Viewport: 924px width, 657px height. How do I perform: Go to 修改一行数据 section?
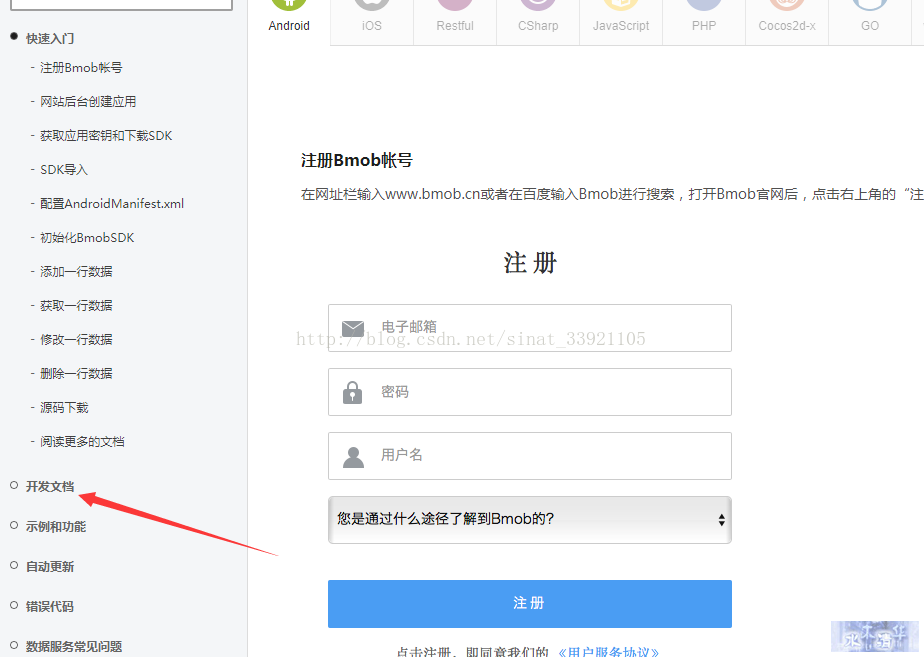76,340
